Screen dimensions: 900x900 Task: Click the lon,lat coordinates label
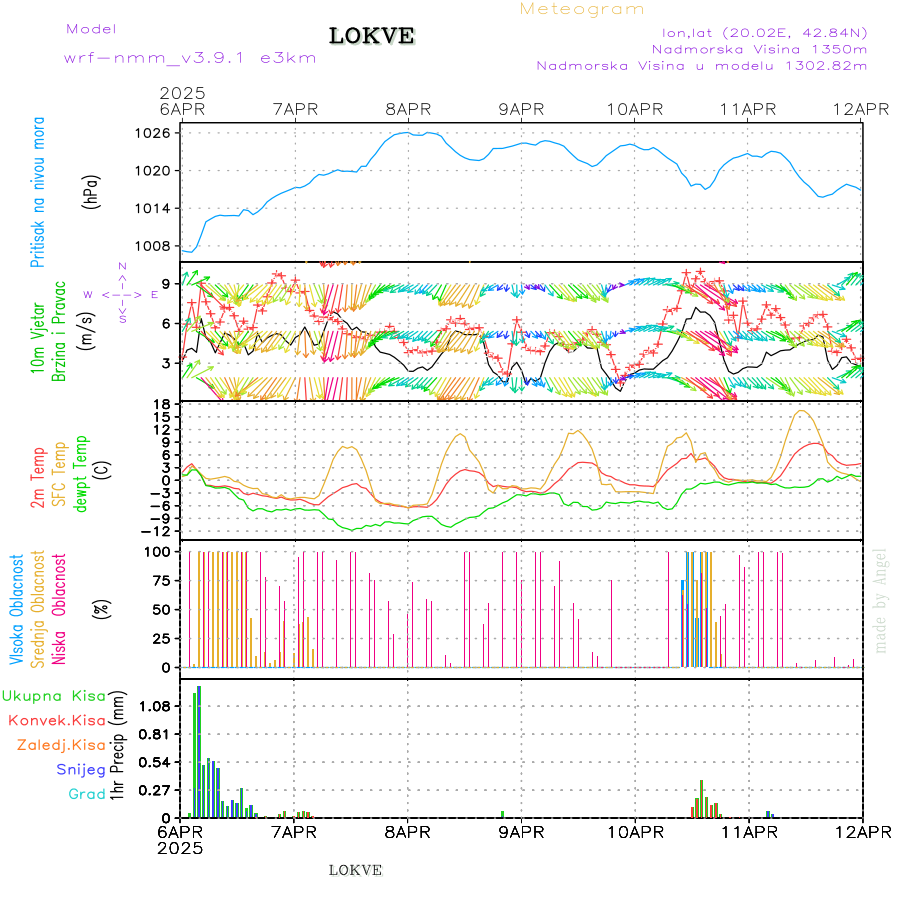click(757, 31)
